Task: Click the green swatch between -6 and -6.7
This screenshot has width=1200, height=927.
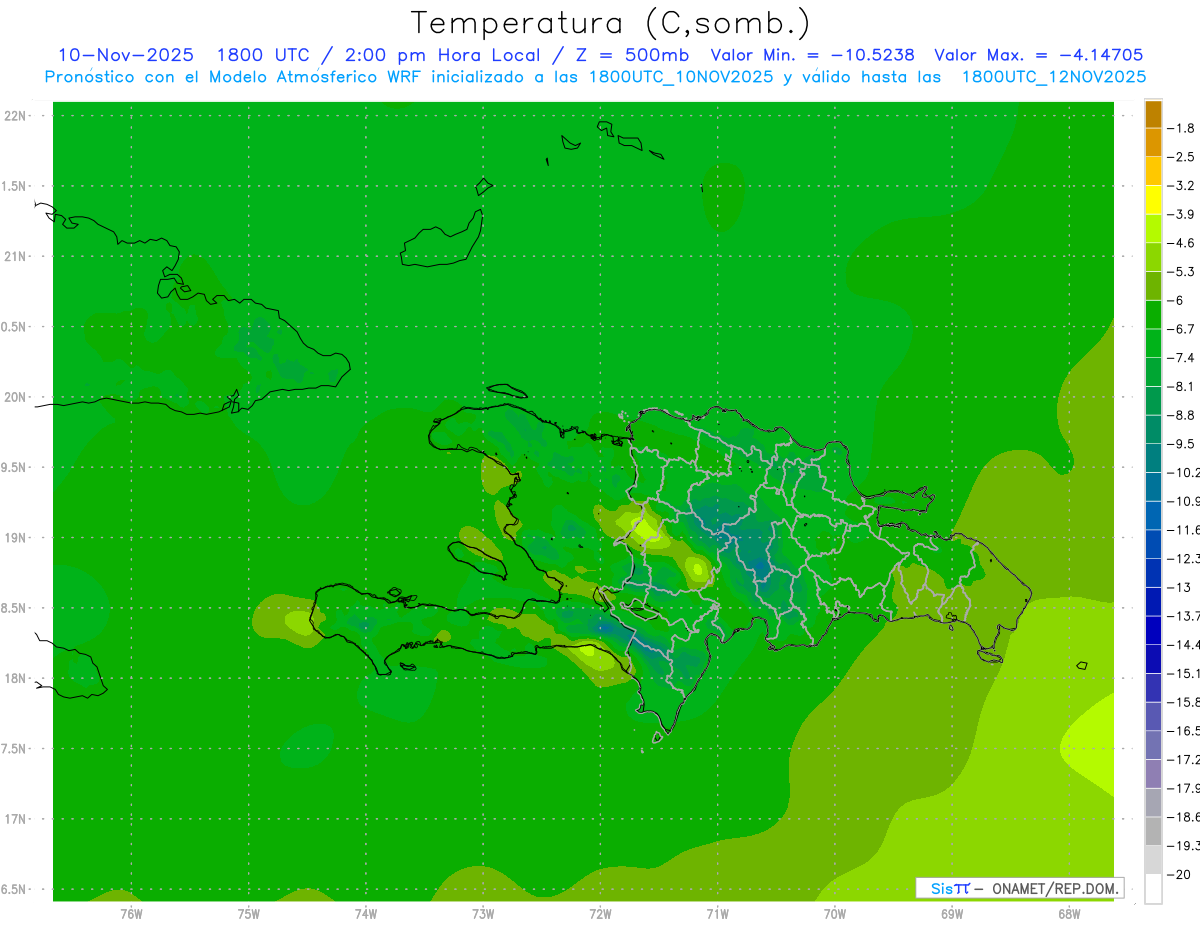Action: pyautogui.click(x=1153, y=315)
